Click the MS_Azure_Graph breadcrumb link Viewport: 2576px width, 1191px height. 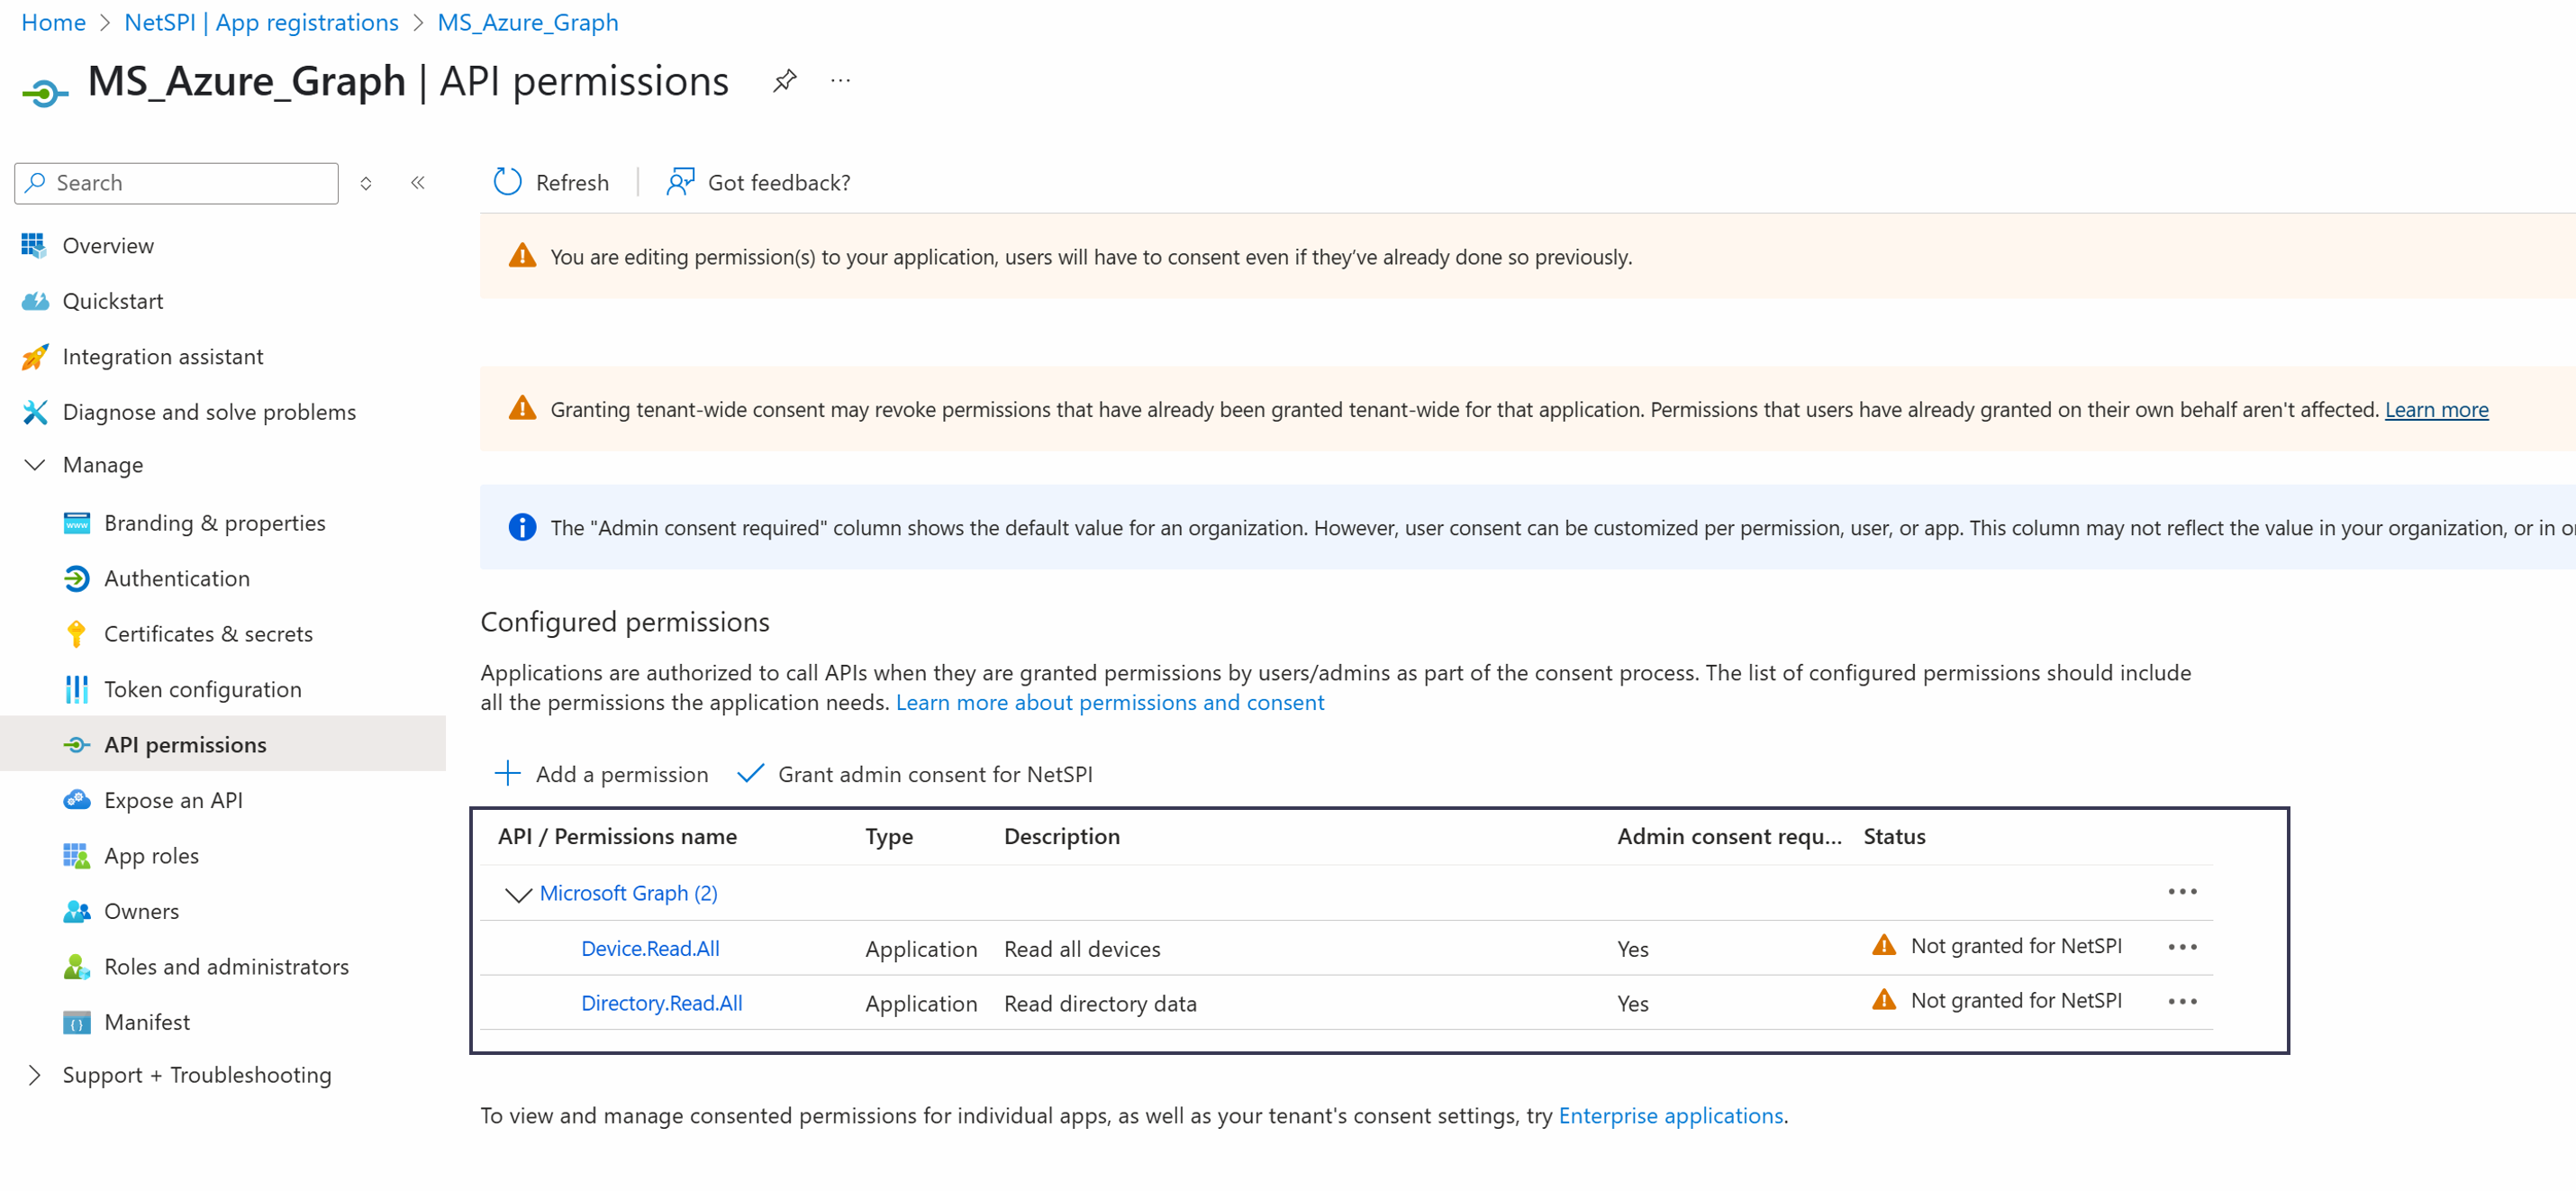(527, 22)
